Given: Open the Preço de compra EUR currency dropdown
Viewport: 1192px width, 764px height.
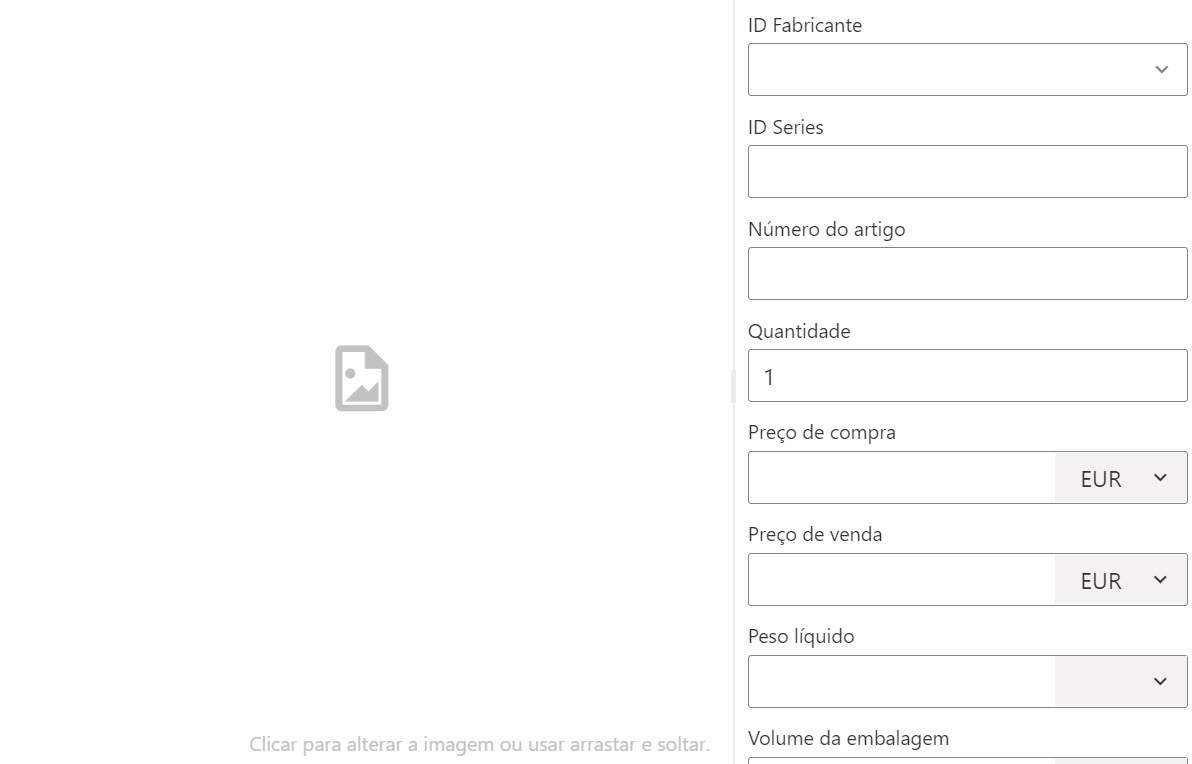Looking at the screenshot, I should (1121, 477).
